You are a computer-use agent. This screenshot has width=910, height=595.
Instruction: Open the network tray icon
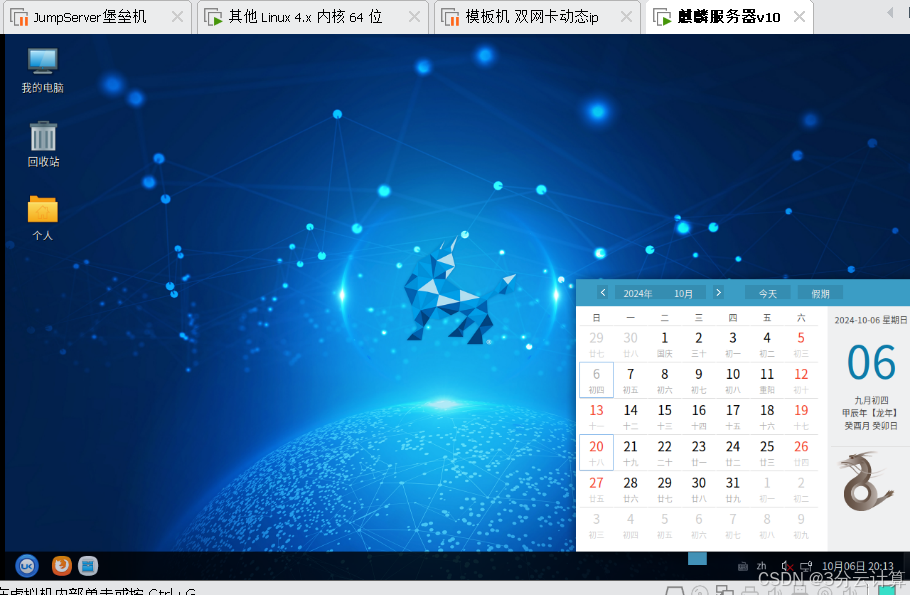806,566
